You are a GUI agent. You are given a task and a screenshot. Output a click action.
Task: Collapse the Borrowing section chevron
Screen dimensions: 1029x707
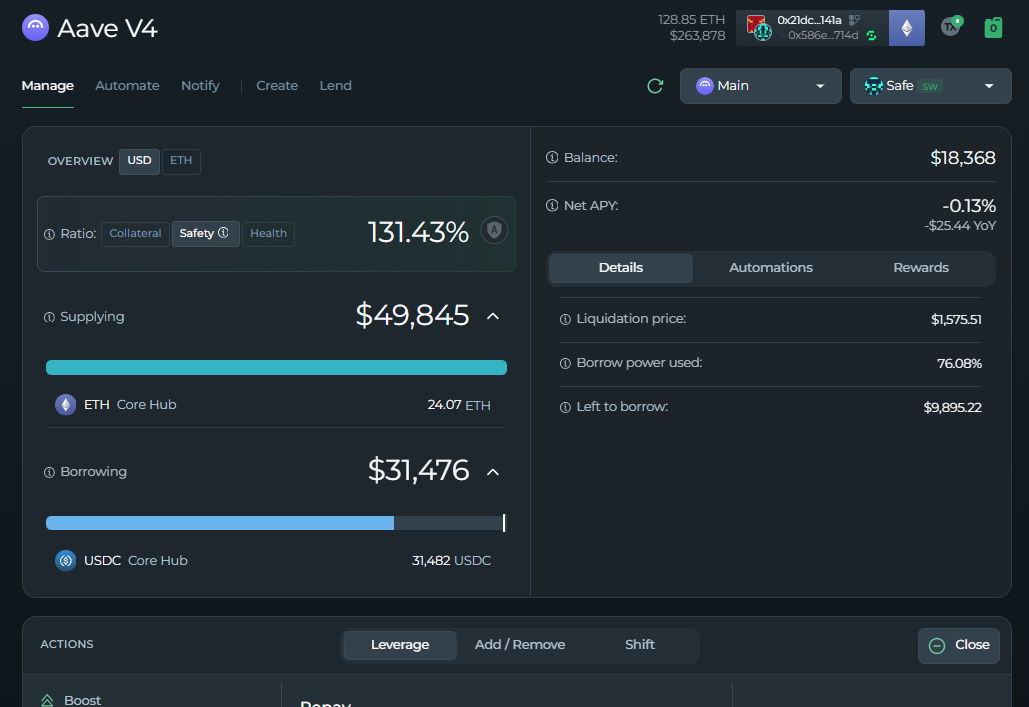pyautogui.click(x=492, y=471)
